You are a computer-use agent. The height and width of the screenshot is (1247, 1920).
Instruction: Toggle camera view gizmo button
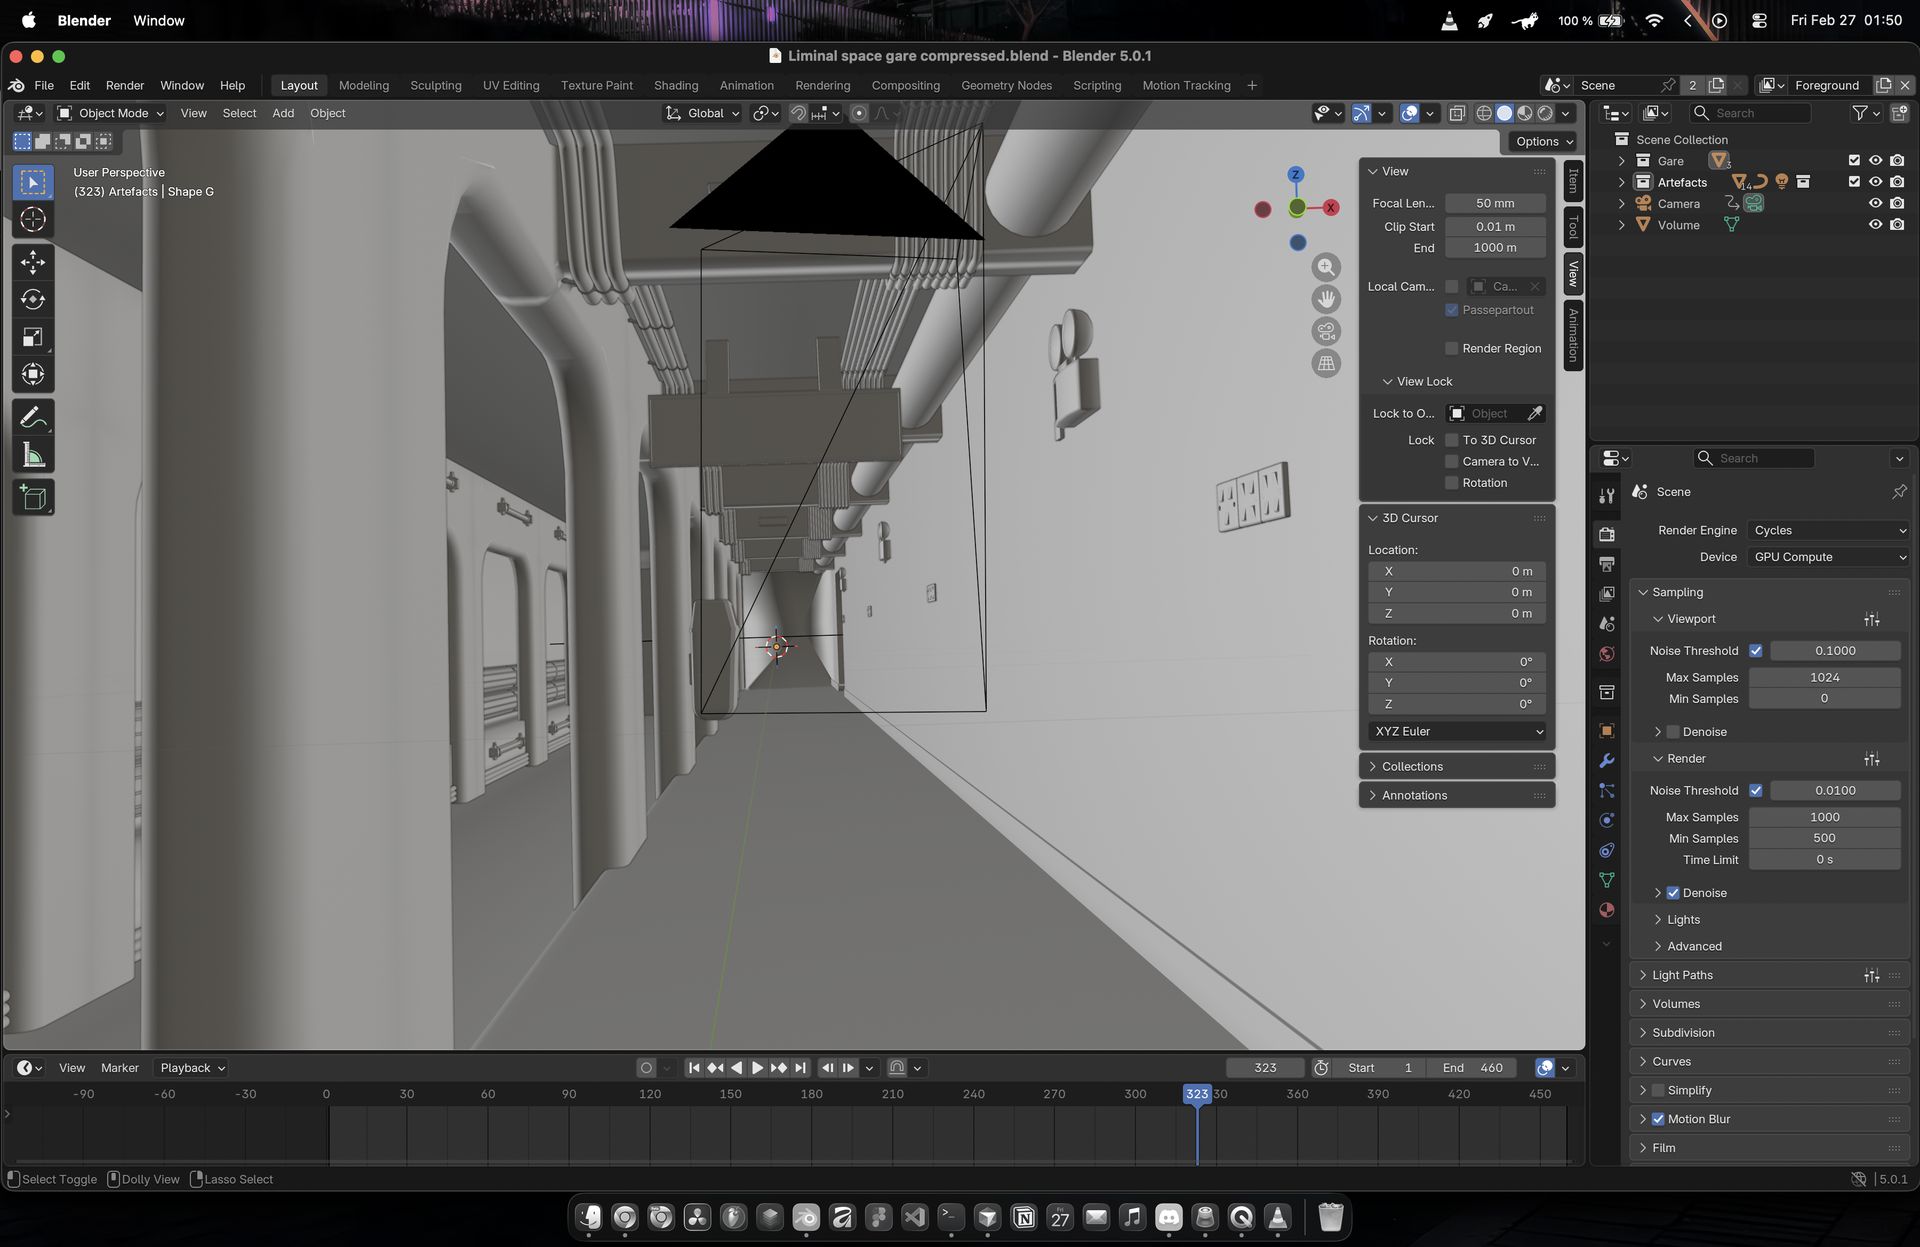(x=1326, y=331)
